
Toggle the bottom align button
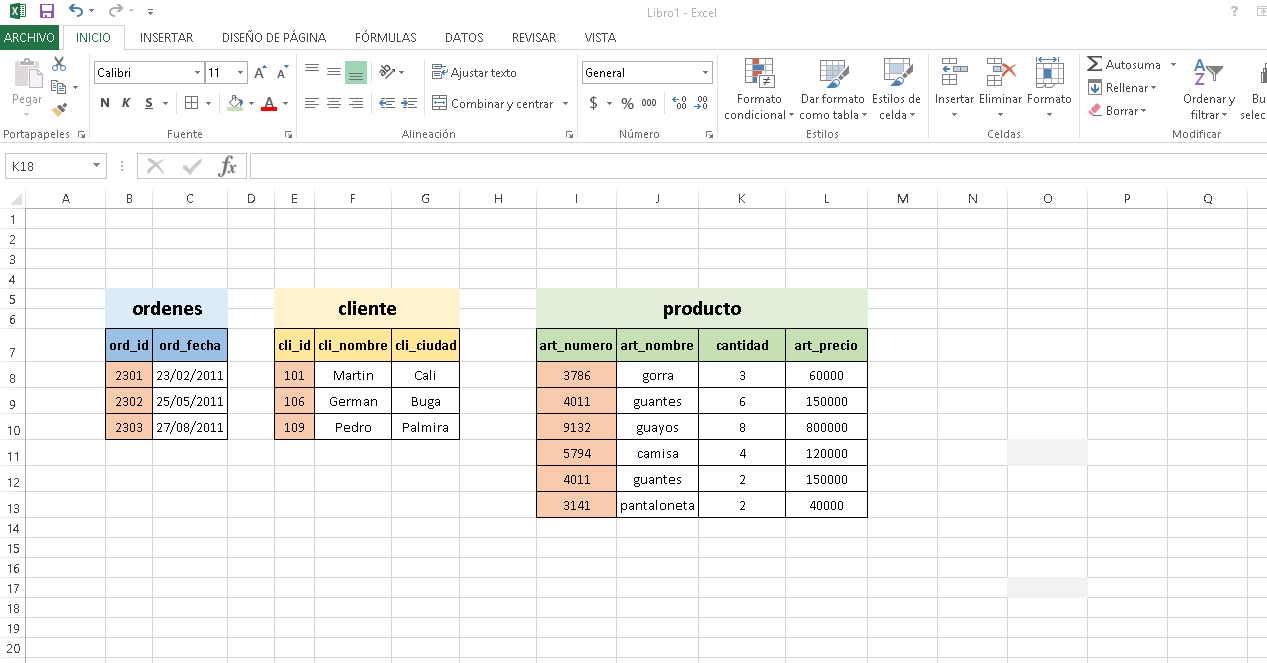coord(355,72)
